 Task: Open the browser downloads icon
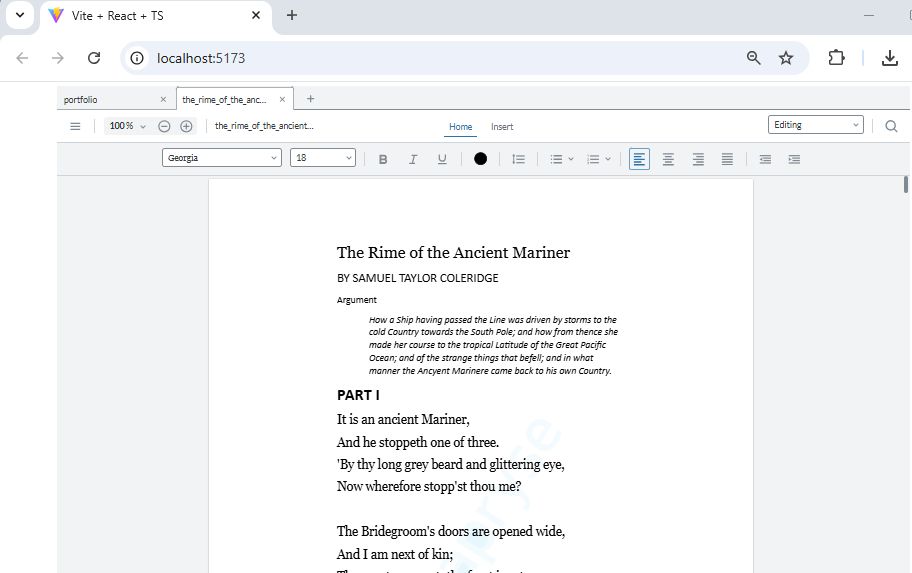pos(890,58)
